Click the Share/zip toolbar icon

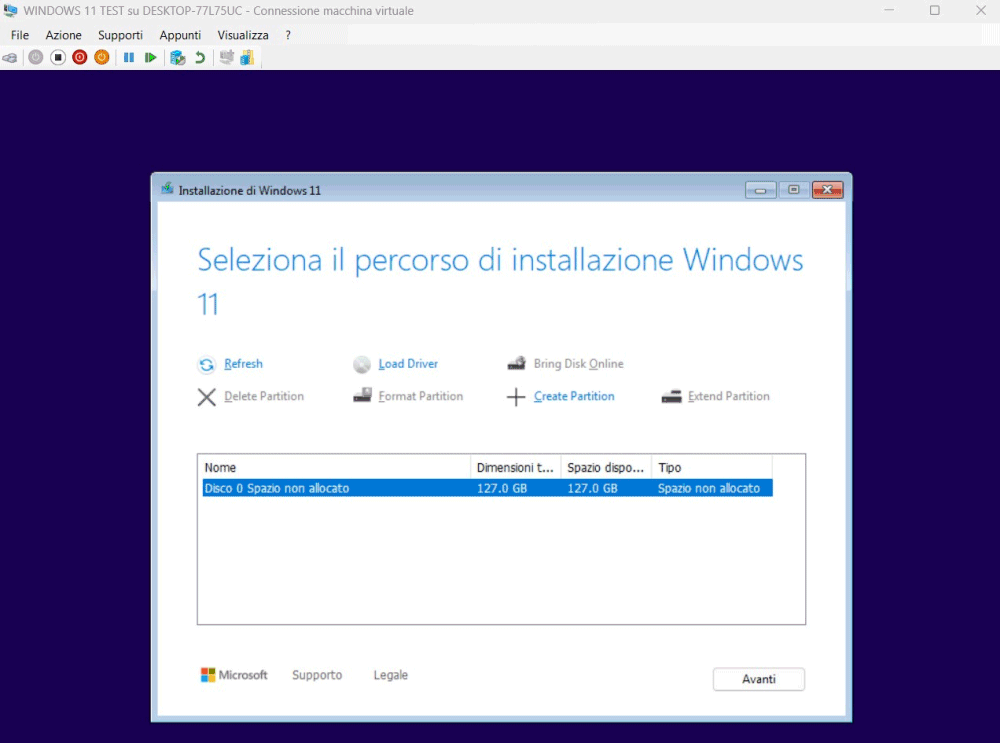click(x=247, y=57)
